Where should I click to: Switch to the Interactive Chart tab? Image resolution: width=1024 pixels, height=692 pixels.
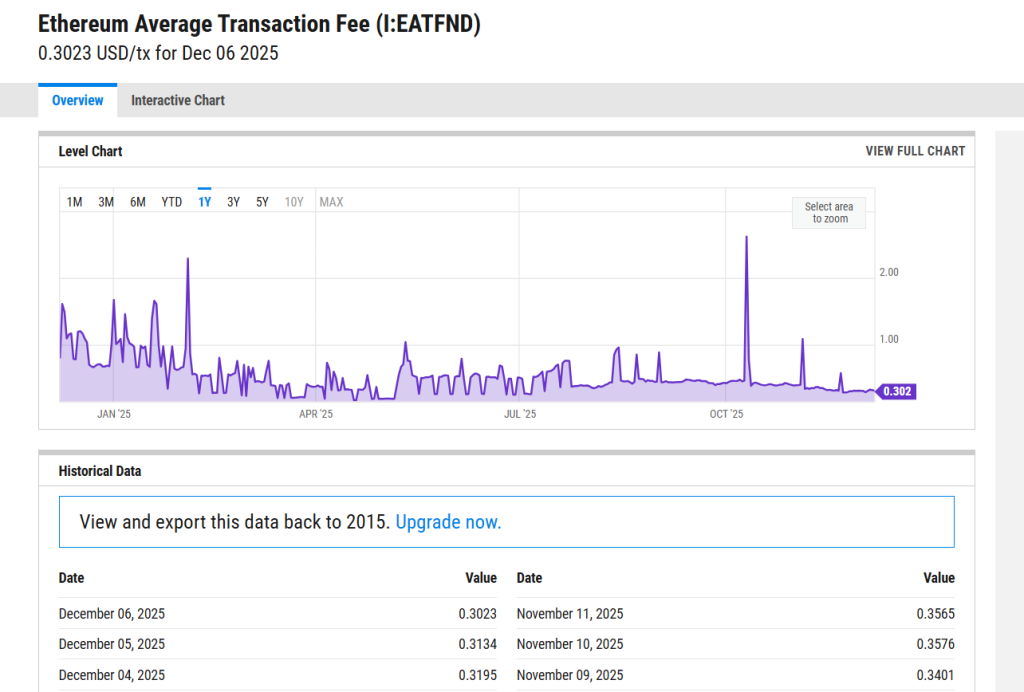(x=177, y=100)
